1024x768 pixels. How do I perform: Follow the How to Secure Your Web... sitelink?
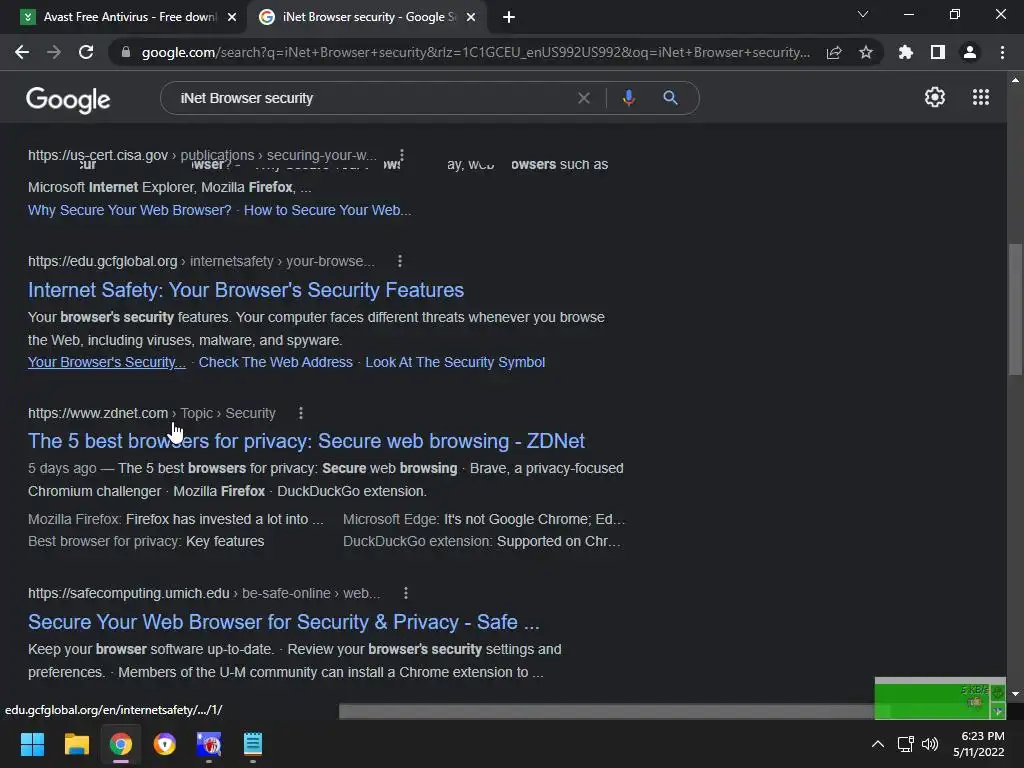pos(327,210)
